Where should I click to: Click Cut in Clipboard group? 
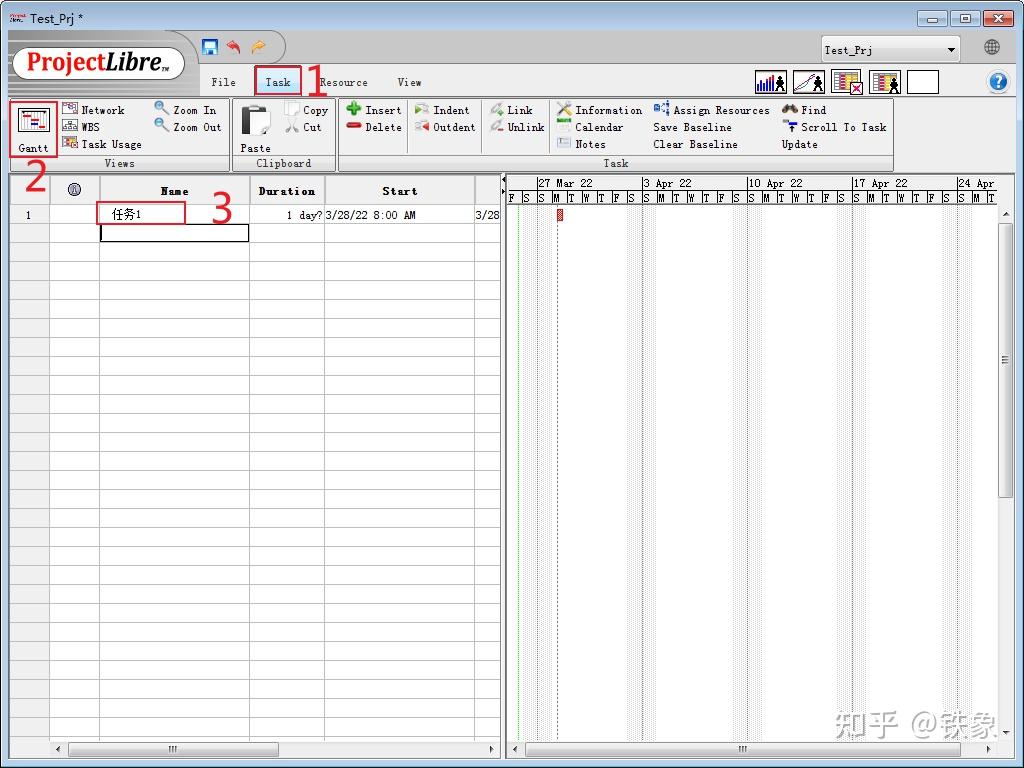(x=304, y=127)
